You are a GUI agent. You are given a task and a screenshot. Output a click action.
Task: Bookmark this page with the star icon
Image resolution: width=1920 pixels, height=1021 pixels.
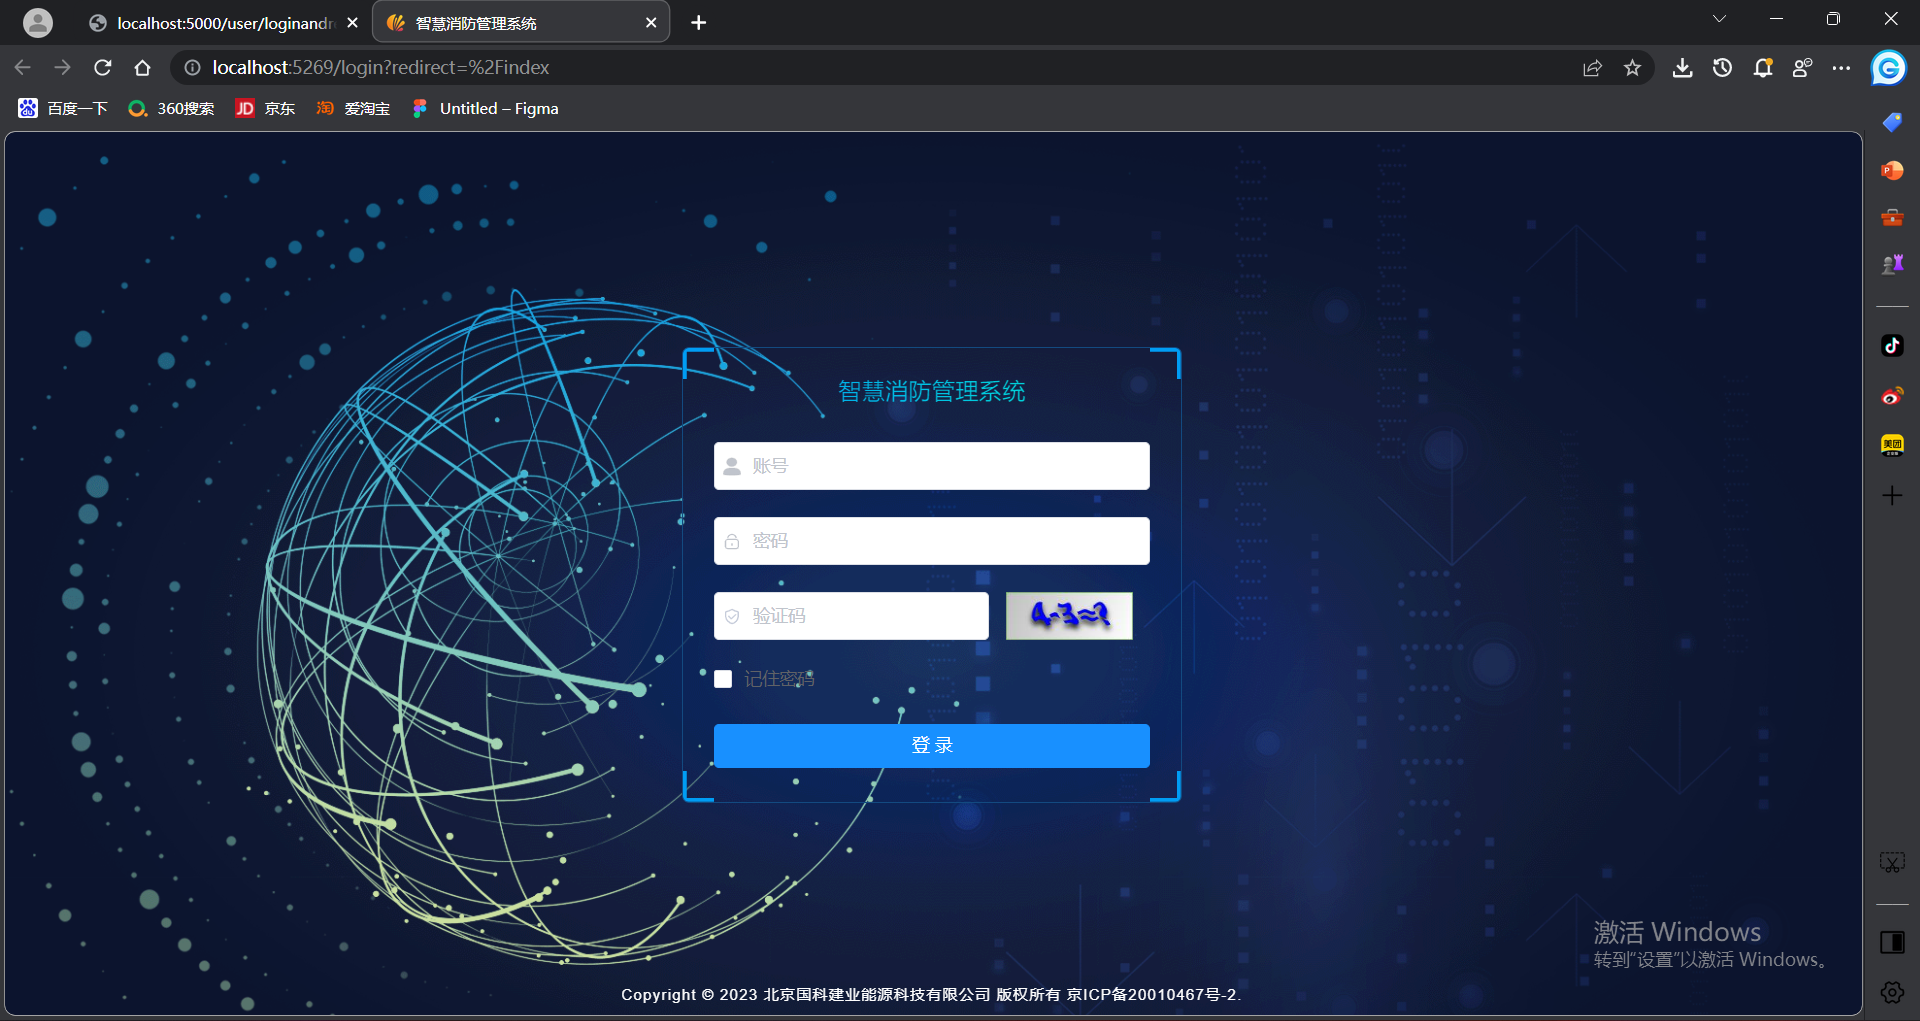(1632, 67)
